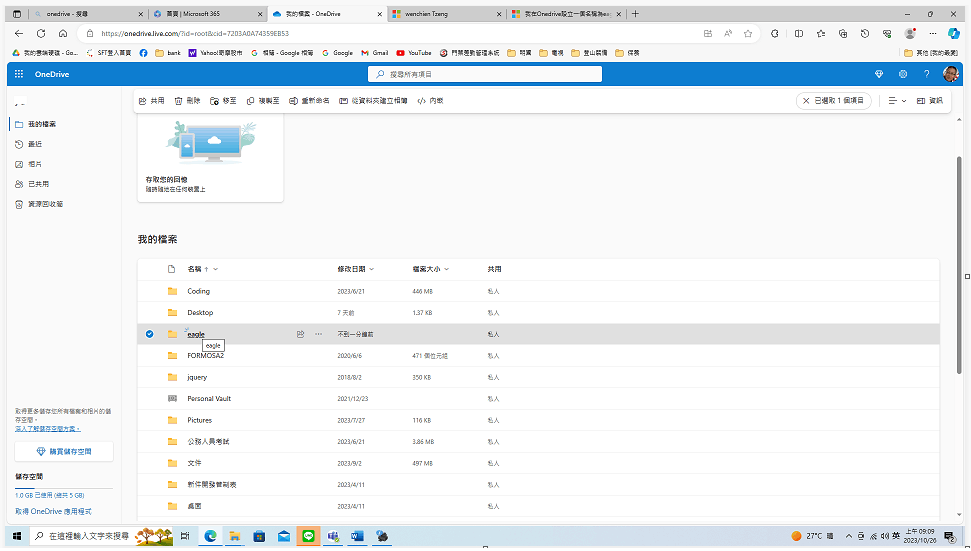Screen dimensions: 971x551
Task: Open Word from the taskbar
Action: [x=357, y=536]
